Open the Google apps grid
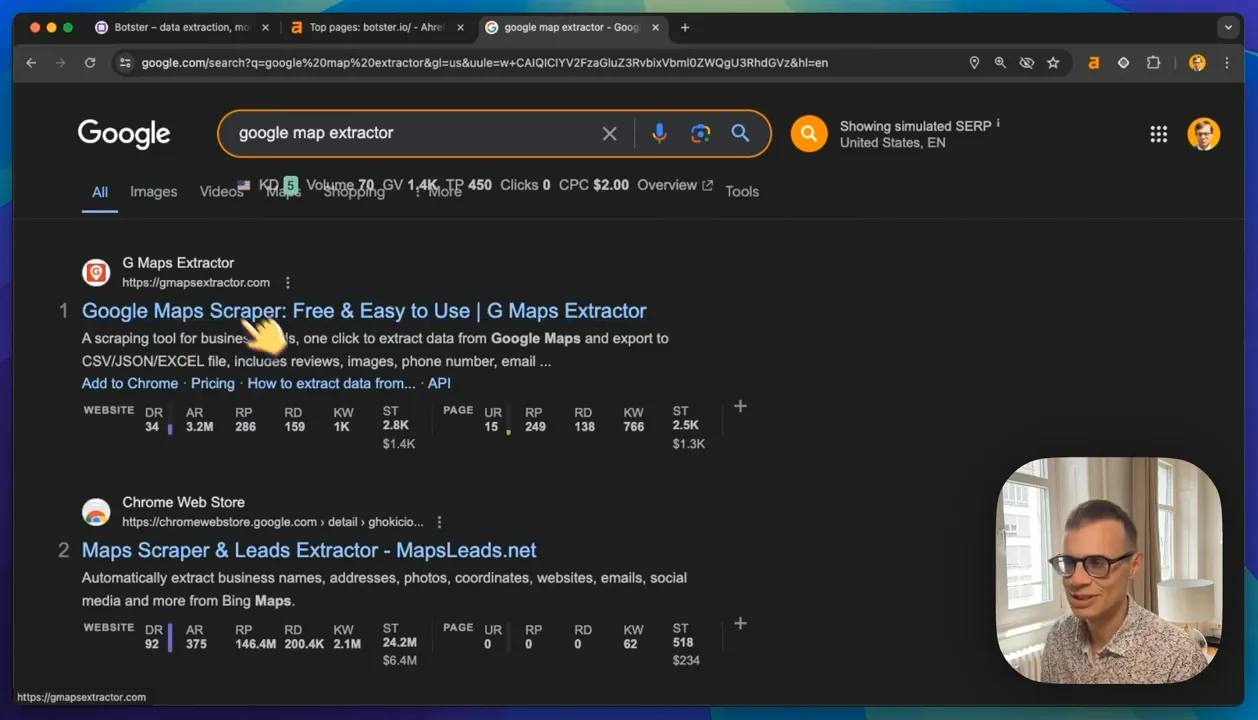 pyautogui.click(x=1158, y=134)
